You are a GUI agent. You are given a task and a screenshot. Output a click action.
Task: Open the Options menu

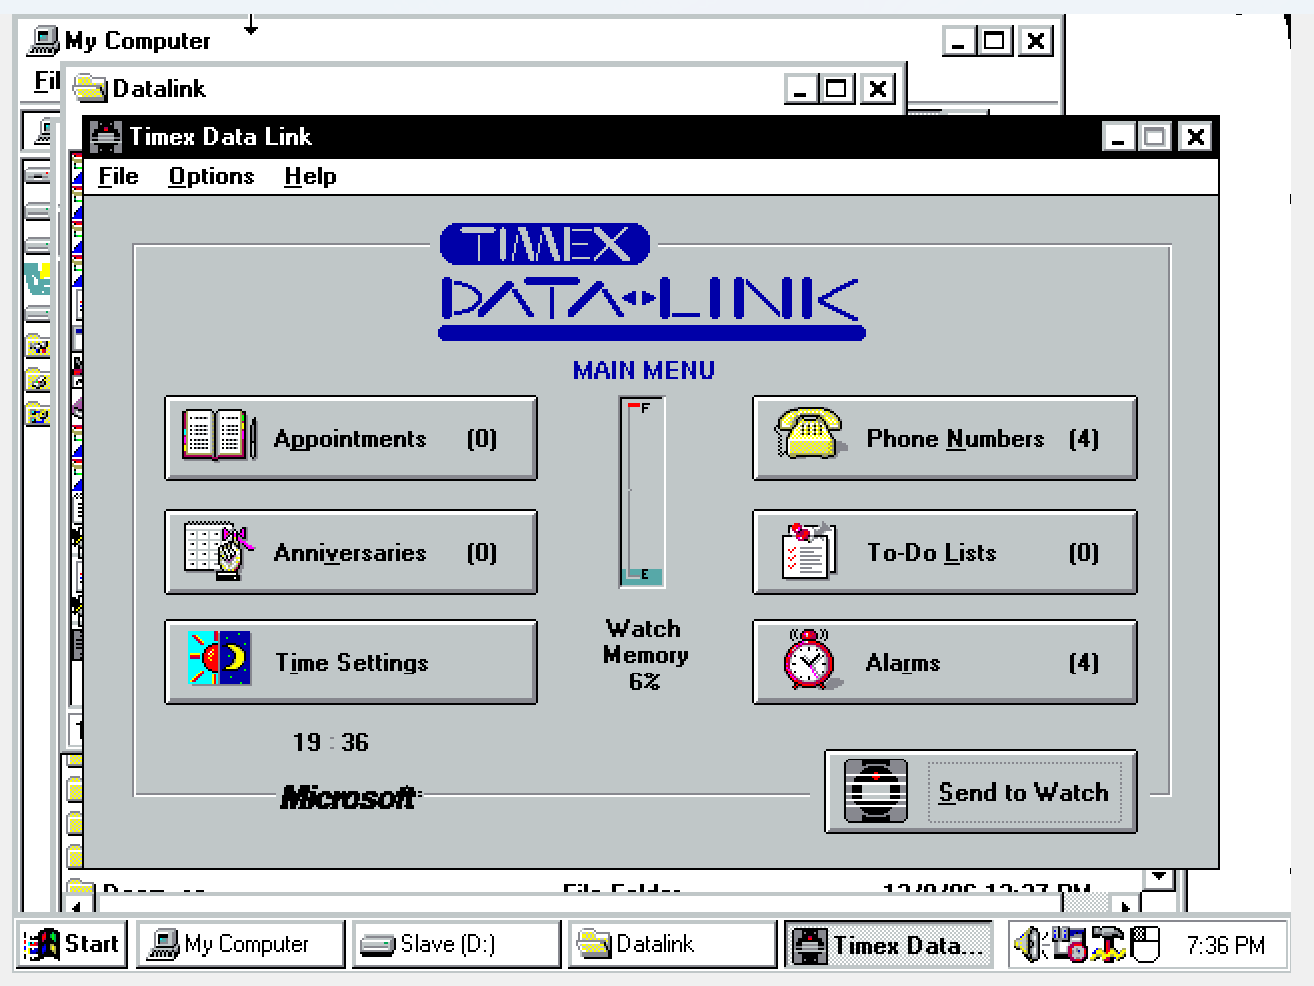tap(211, 176)
